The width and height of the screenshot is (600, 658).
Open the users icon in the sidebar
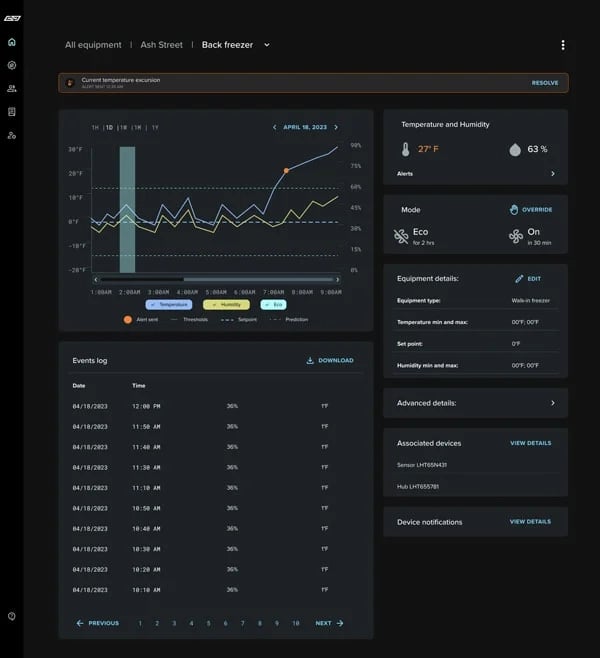tap(12, 89)
